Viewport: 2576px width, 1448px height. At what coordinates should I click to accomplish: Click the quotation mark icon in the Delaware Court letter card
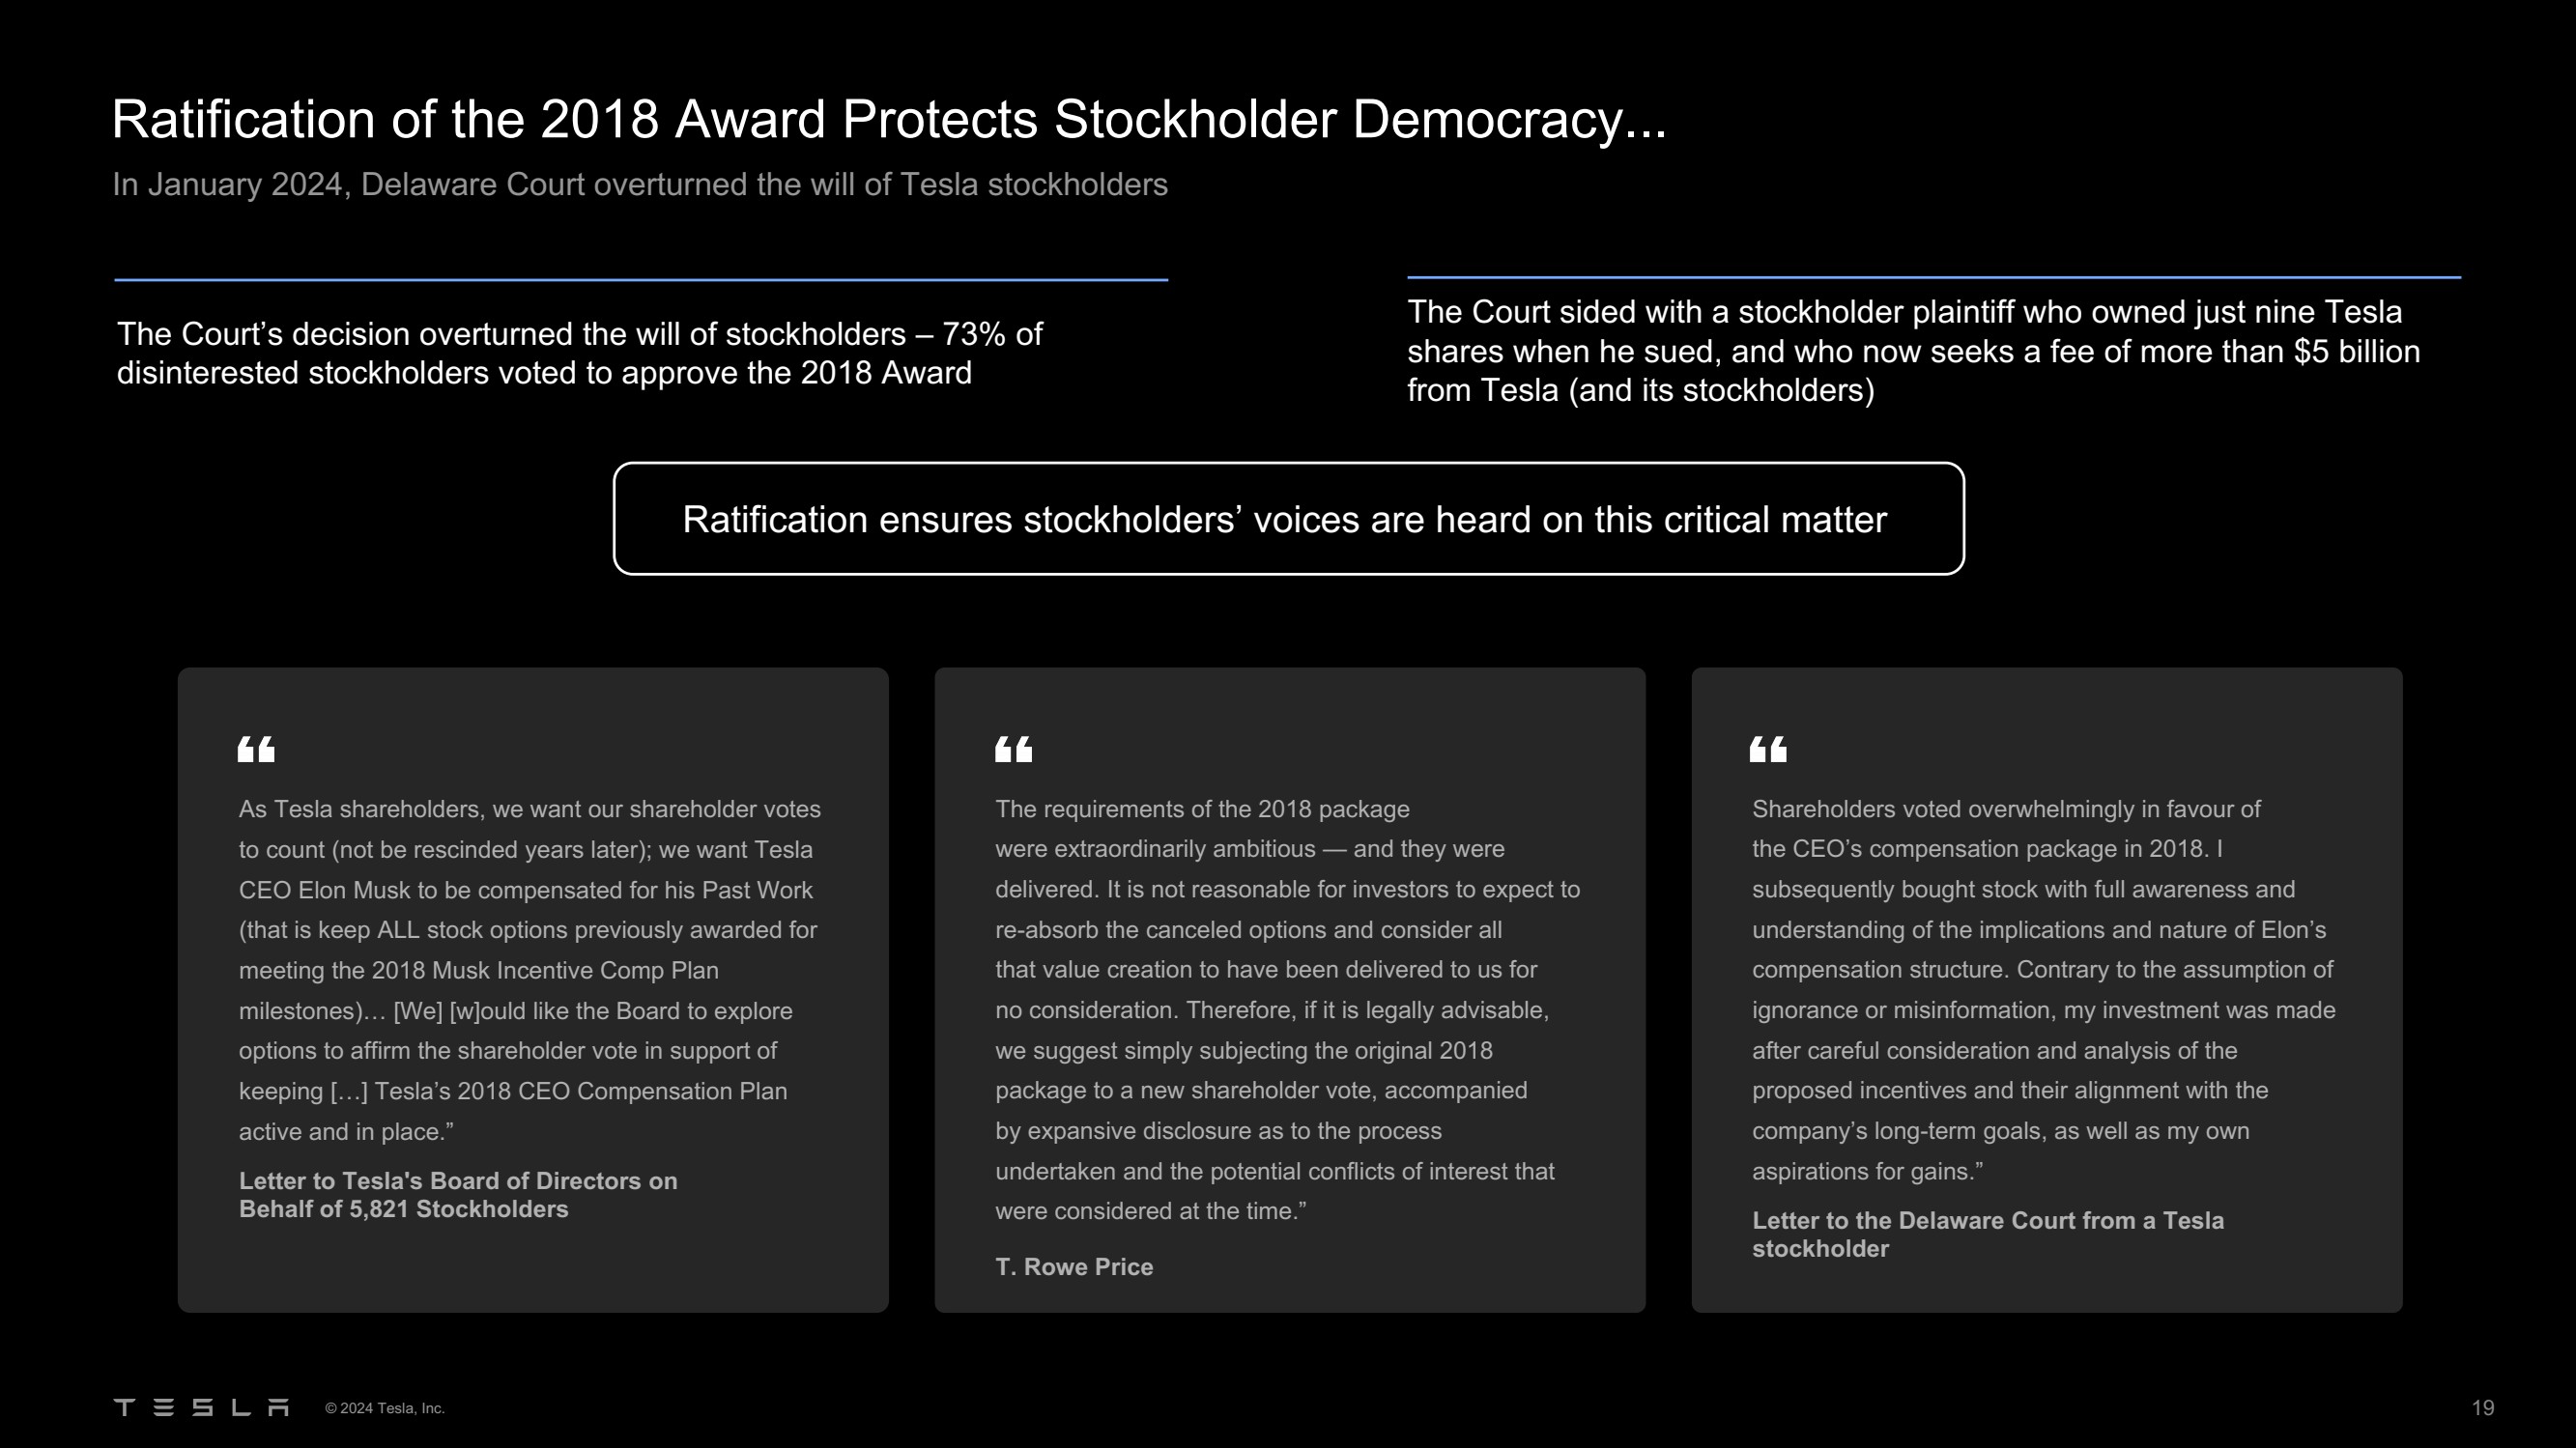pos(1768,749)
